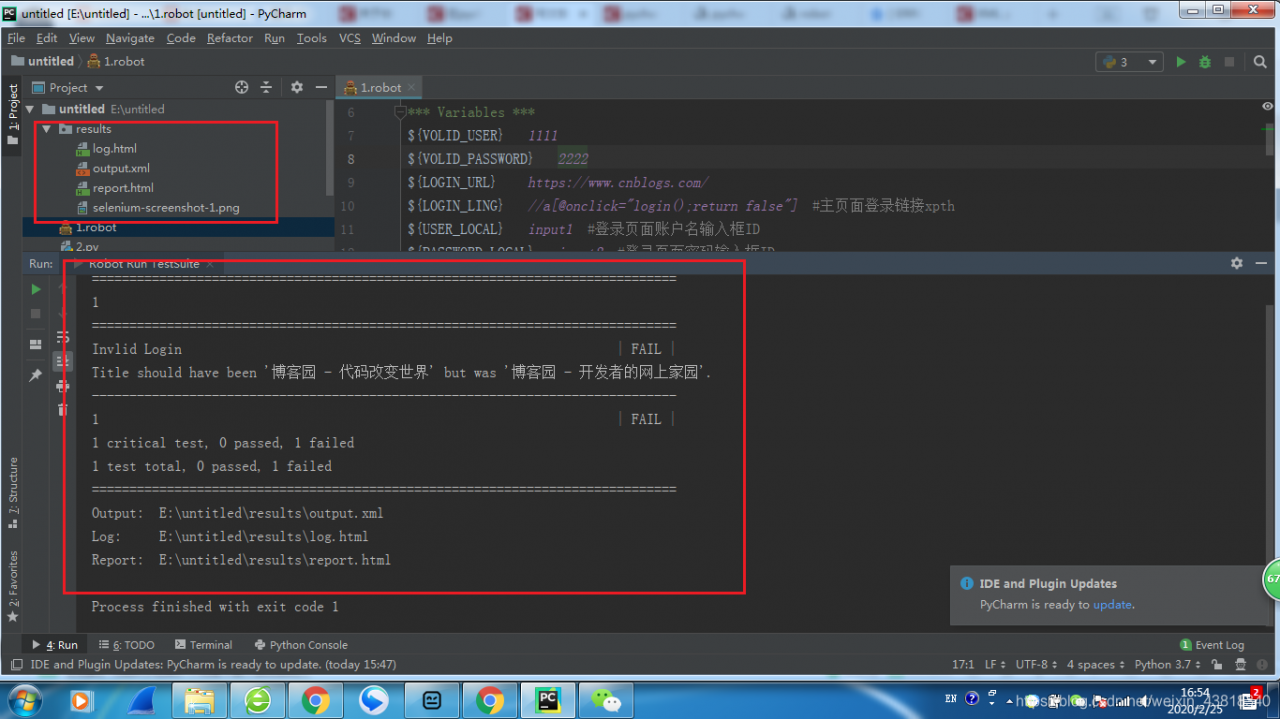Open the Event Log

click(x=1212, y=645)
